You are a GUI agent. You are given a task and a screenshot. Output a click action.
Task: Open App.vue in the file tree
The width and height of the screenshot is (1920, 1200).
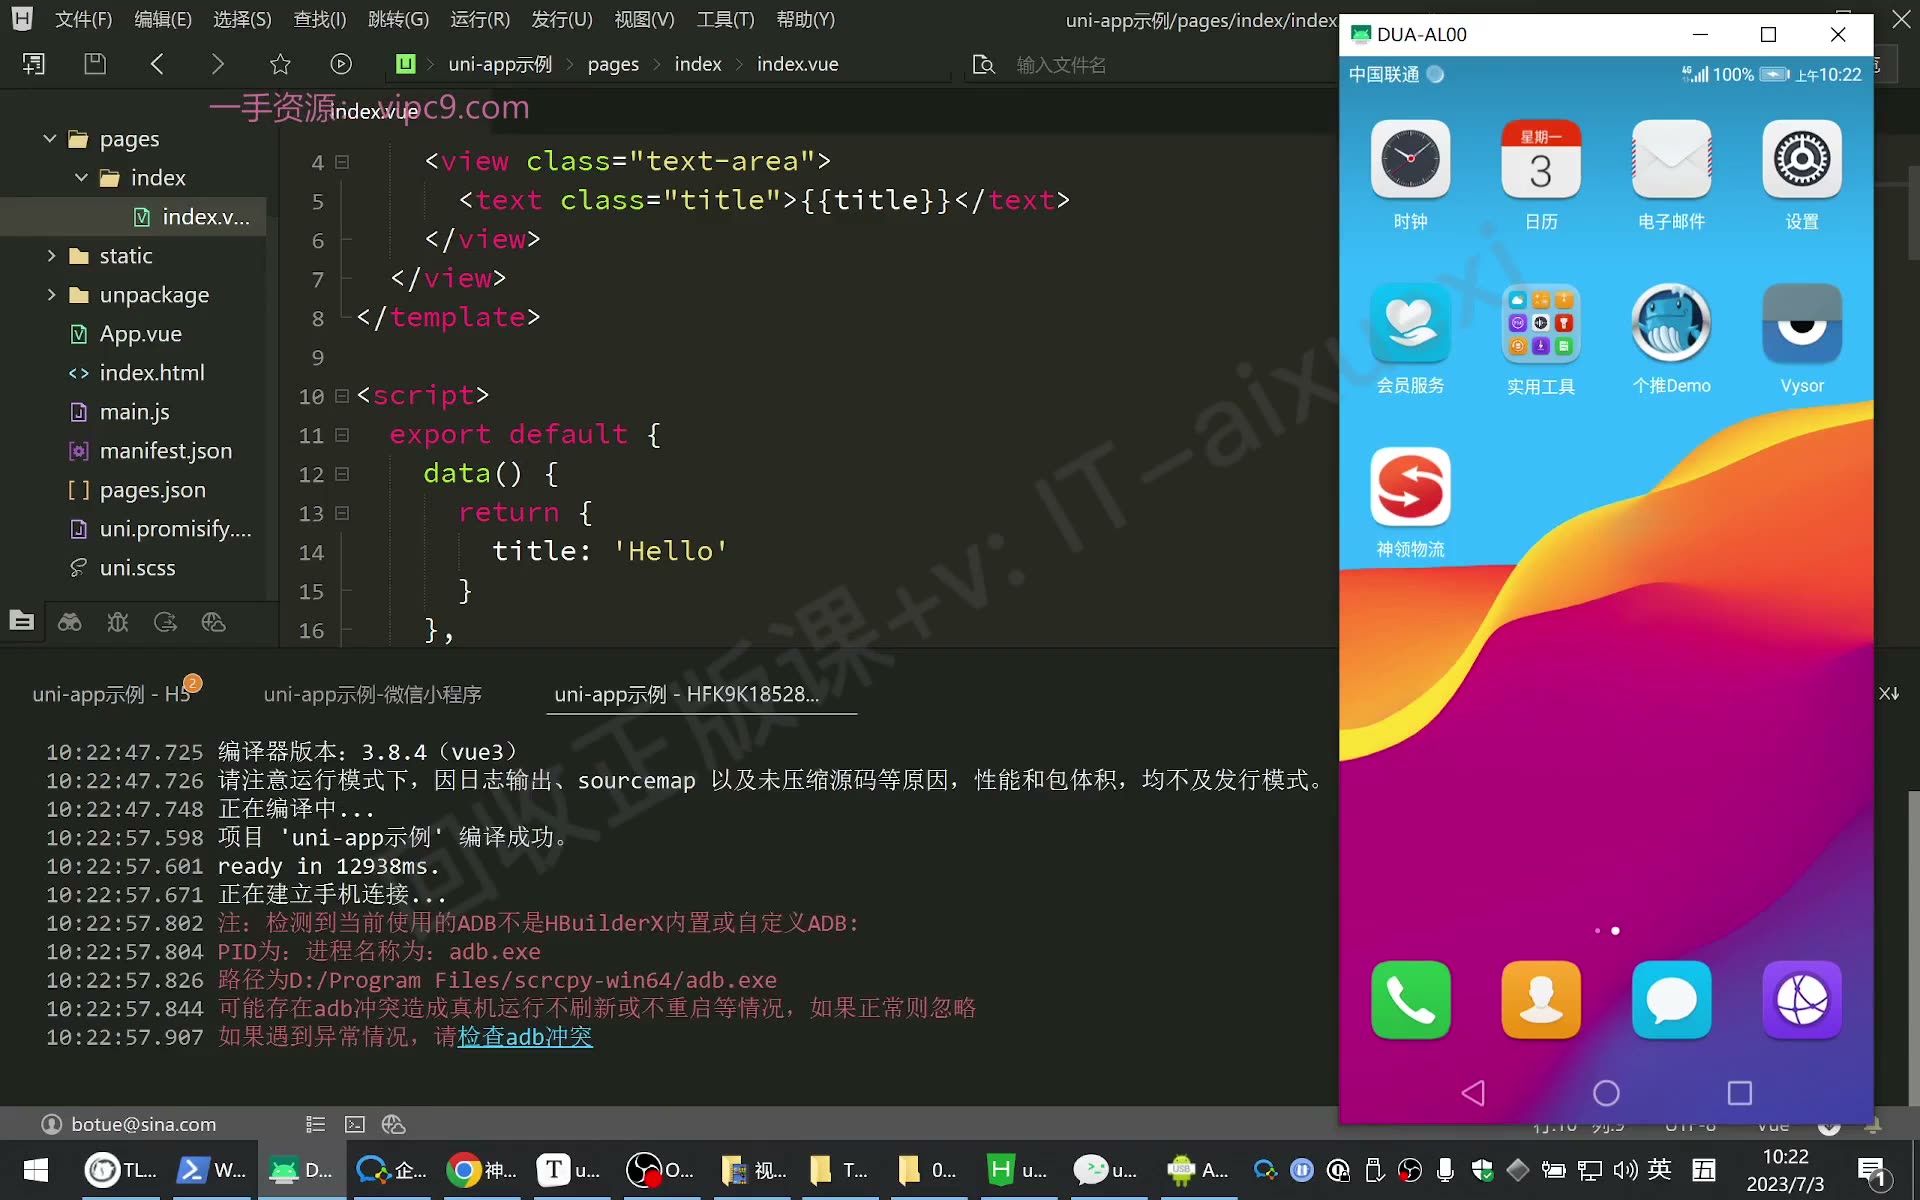coord(140,334)
